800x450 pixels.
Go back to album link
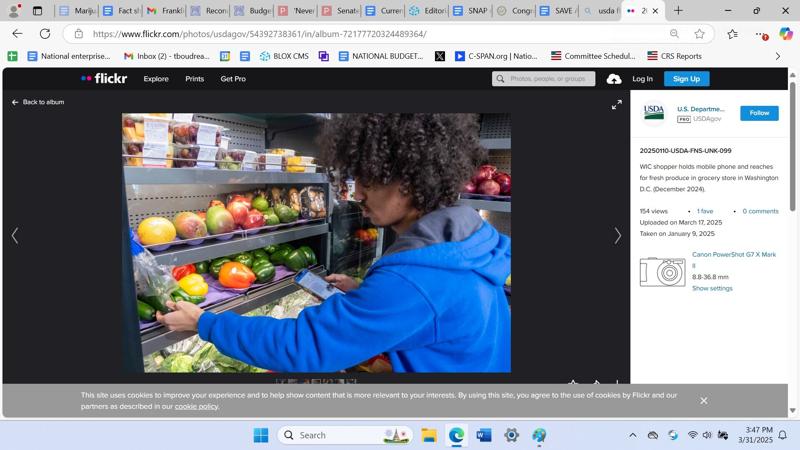tap(38, 102)
